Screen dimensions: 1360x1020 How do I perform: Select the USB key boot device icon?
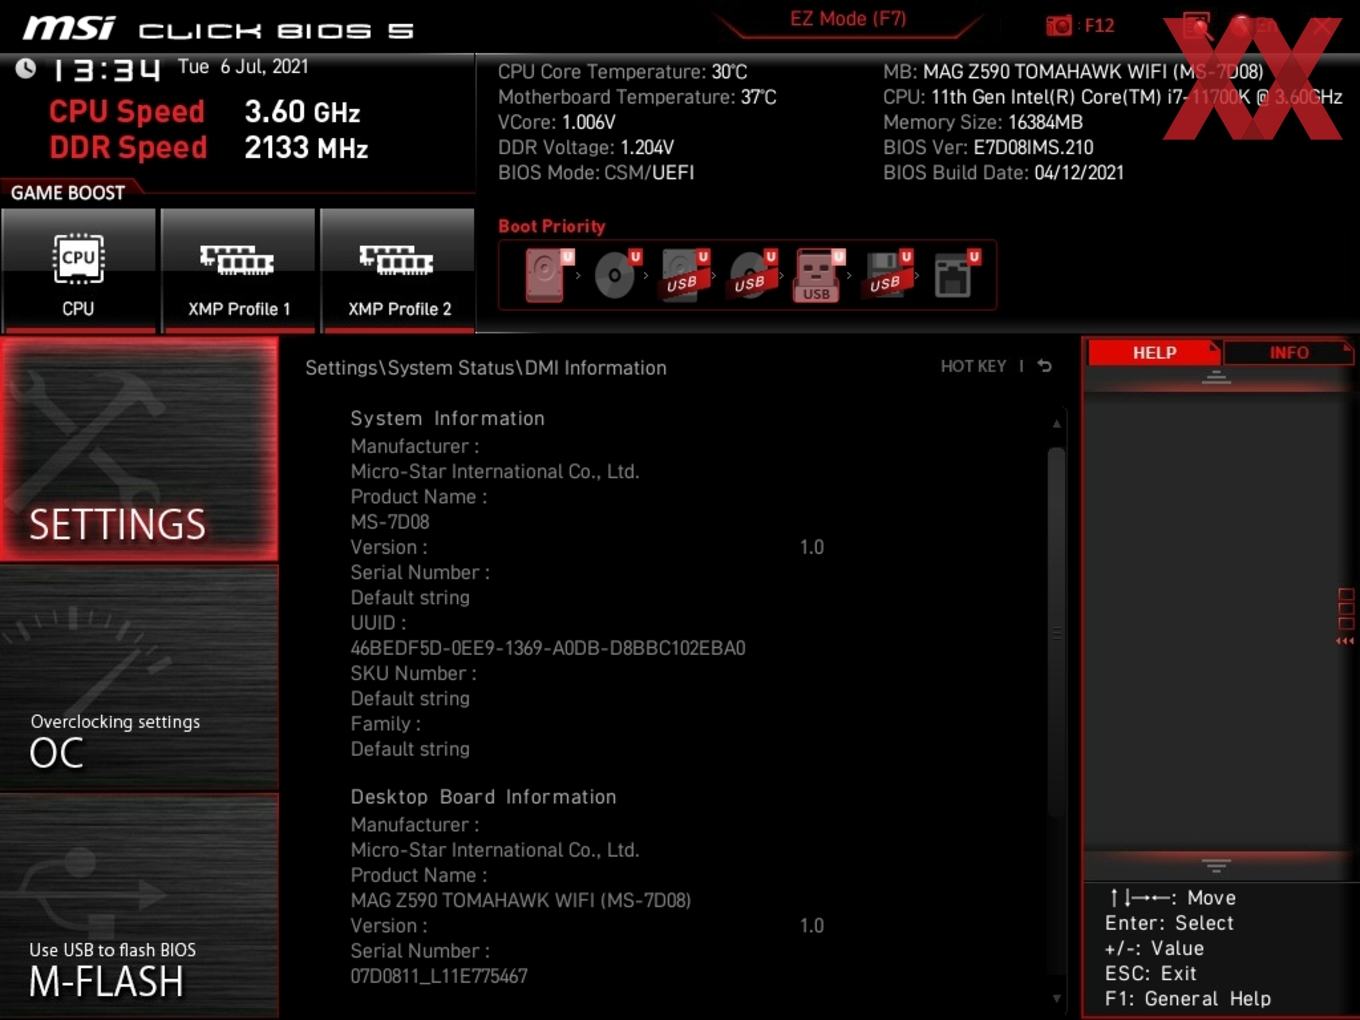[819, 275]
